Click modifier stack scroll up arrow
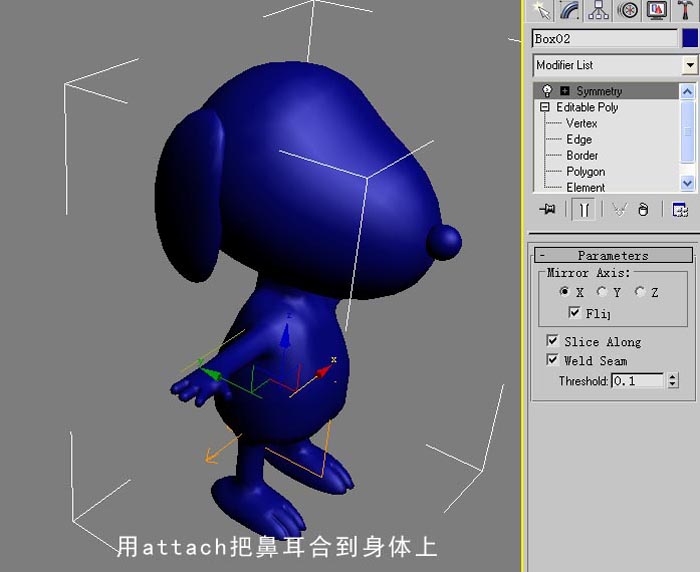Viewport: 700px width, 572px height. tap(688, 92)
